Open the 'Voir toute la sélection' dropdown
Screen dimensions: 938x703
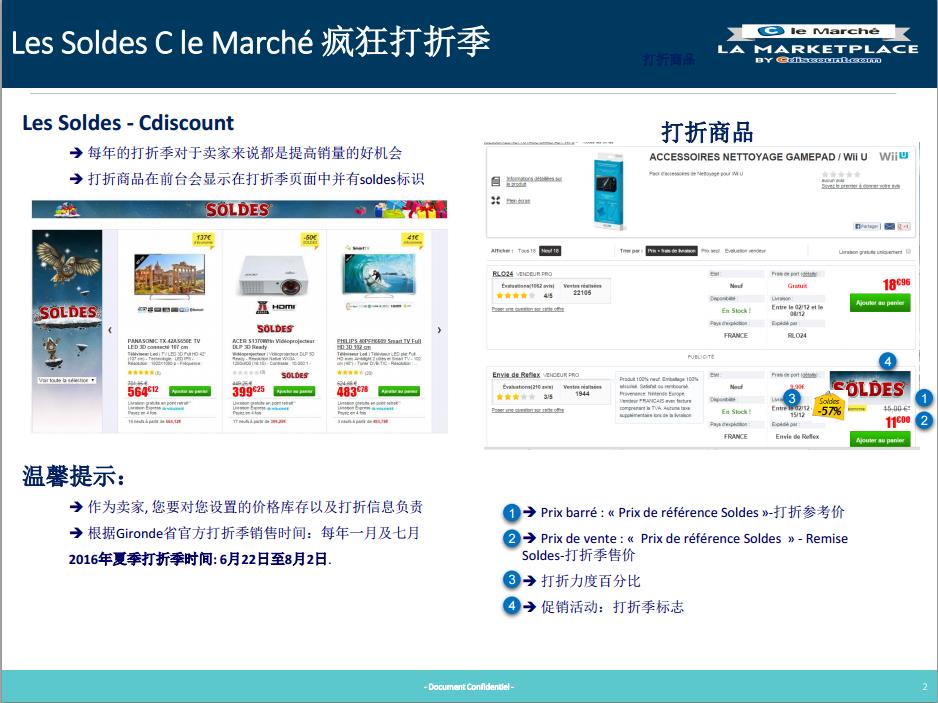[66, 380]
